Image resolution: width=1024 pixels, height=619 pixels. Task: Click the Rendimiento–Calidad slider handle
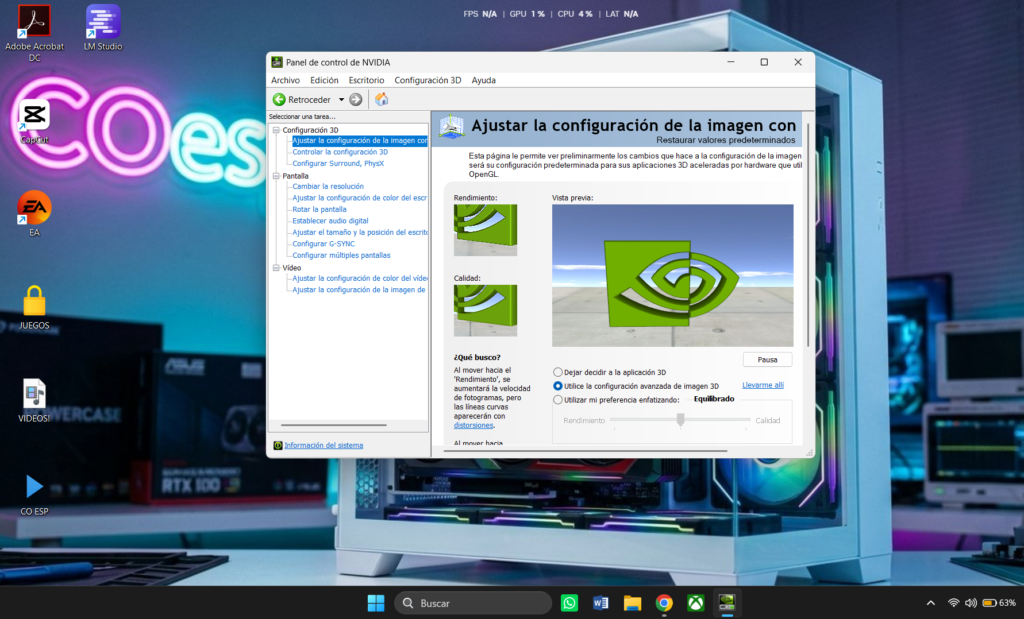(x=680, y=420)
